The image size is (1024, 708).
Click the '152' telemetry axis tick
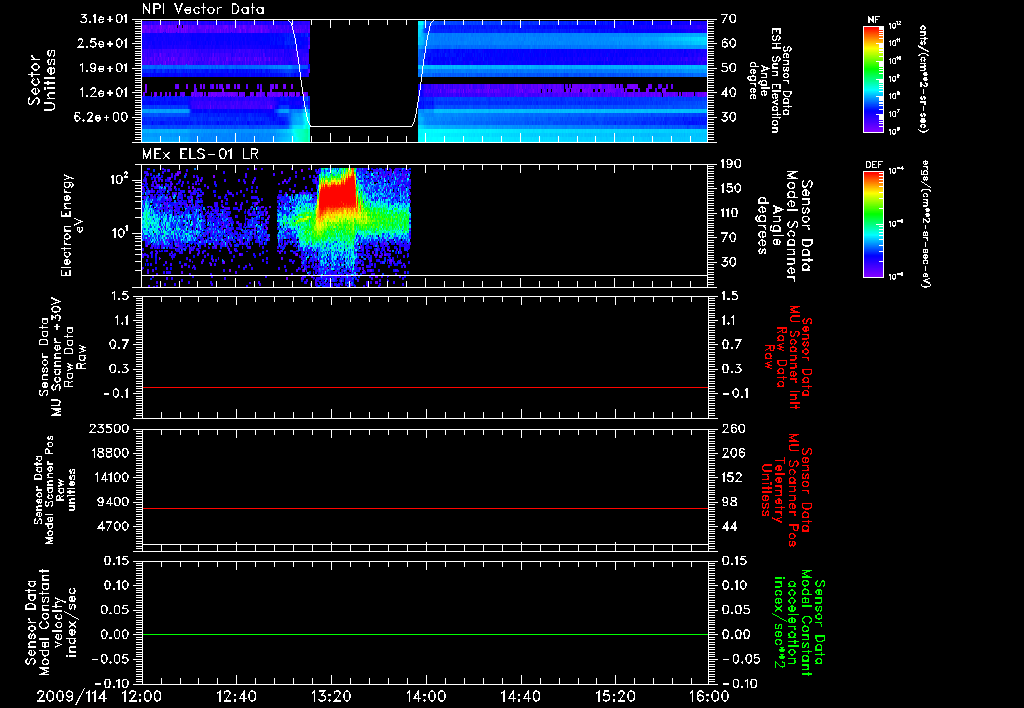(x=733, y=477)
